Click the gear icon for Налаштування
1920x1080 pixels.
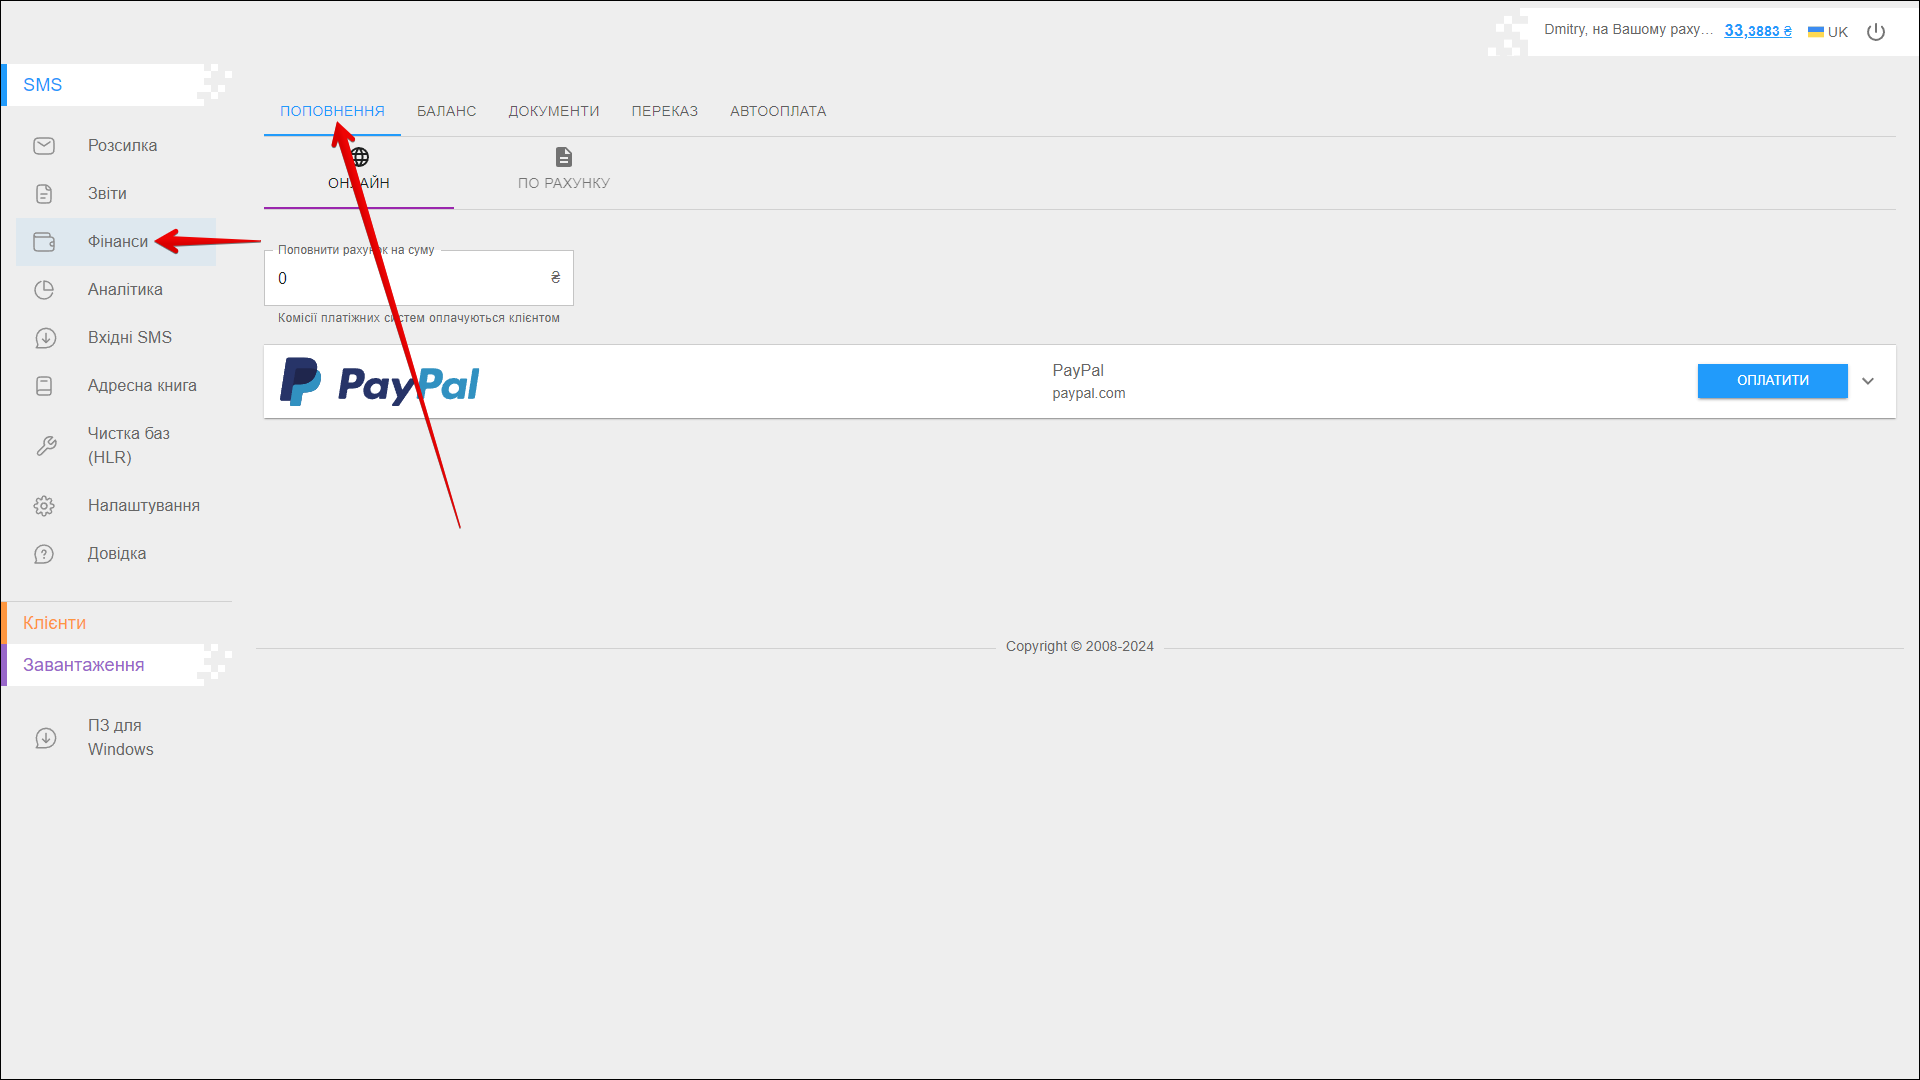tap(44, 506)
